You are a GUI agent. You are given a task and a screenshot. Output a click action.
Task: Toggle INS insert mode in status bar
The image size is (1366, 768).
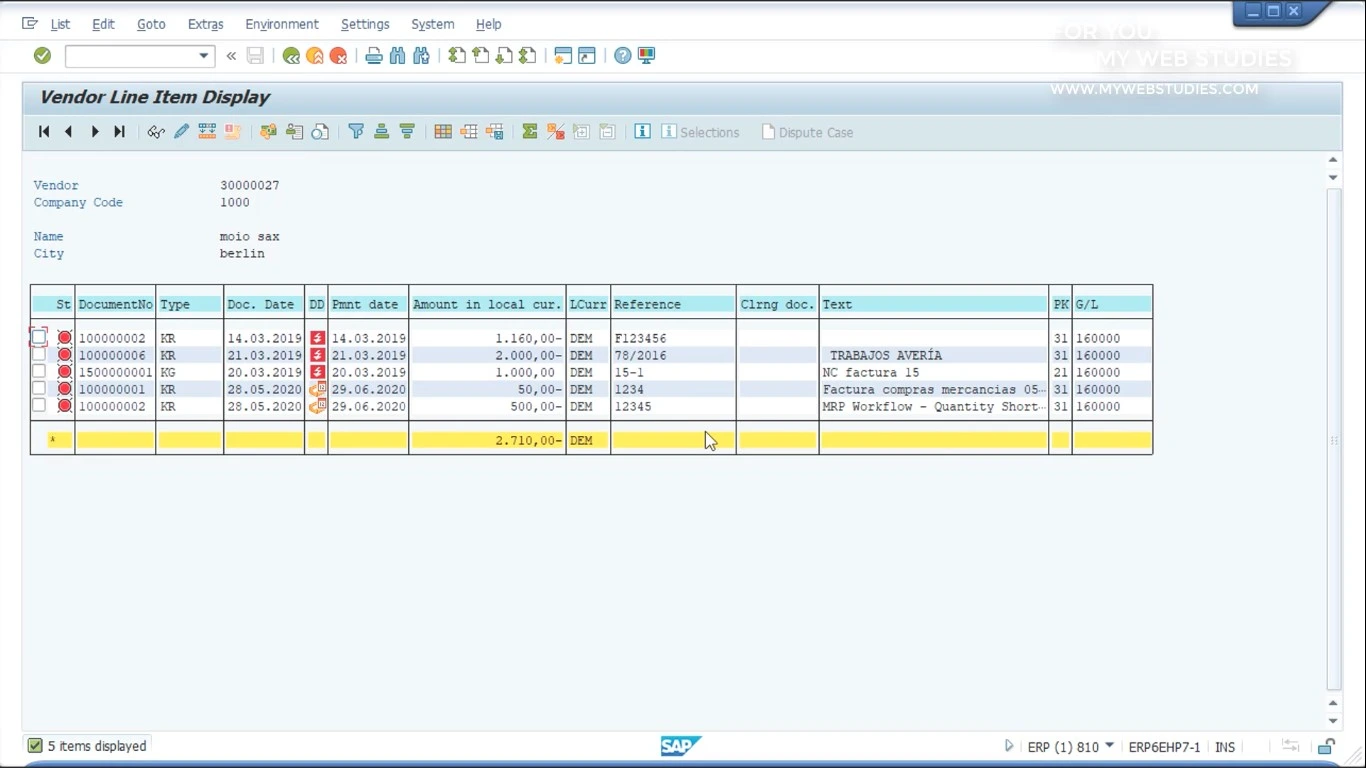pos(1225,747)
